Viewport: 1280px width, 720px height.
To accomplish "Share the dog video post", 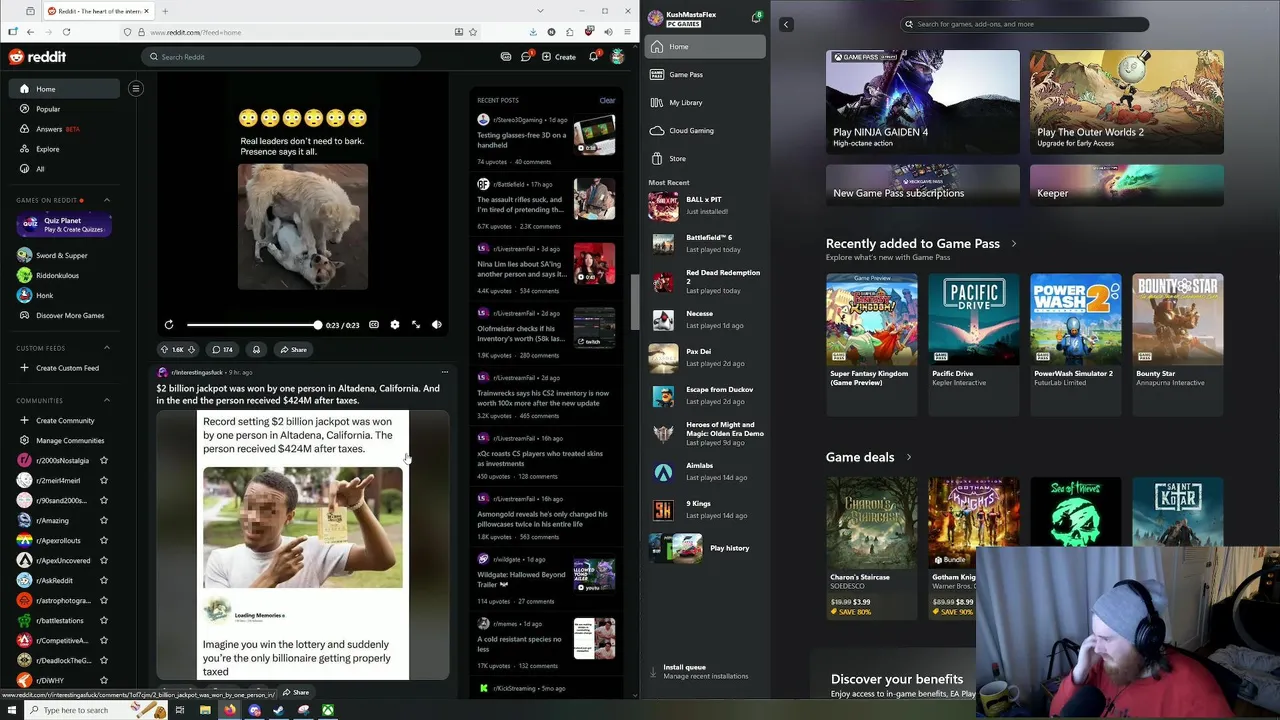I will click(x=293, y=350).
